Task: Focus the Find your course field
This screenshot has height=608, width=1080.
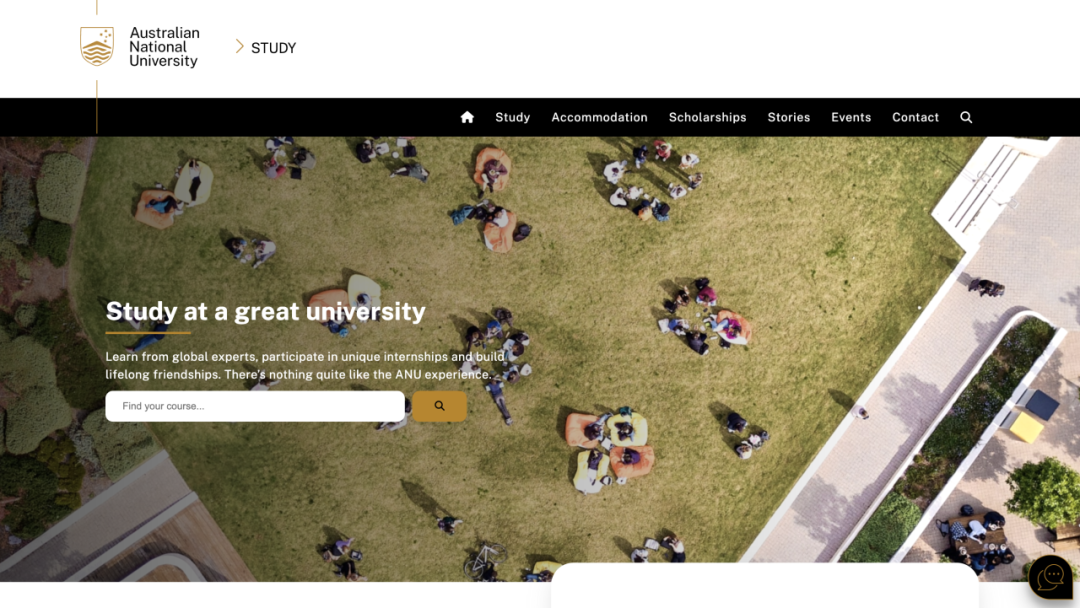Action: [x=255, y=406]
